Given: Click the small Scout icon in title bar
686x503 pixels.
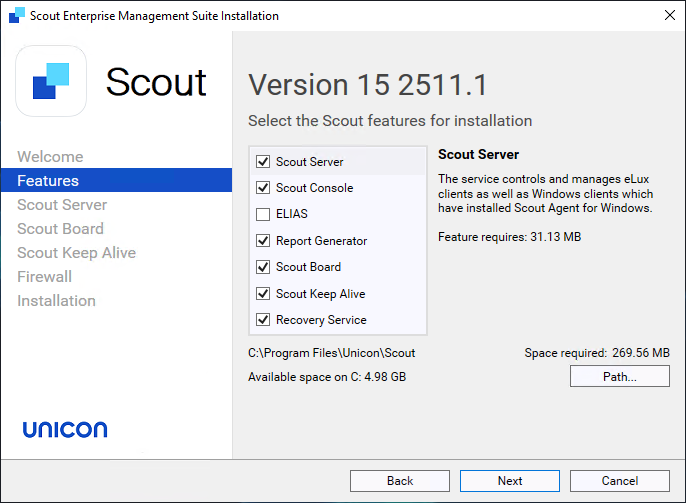Looking at the screenshot, I should (17, 15).
